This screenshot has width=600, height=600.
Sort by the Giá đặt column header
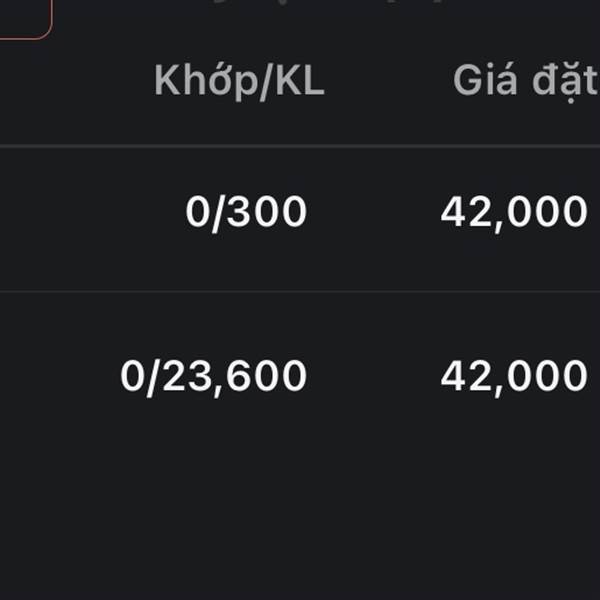[x=526, y=82]
